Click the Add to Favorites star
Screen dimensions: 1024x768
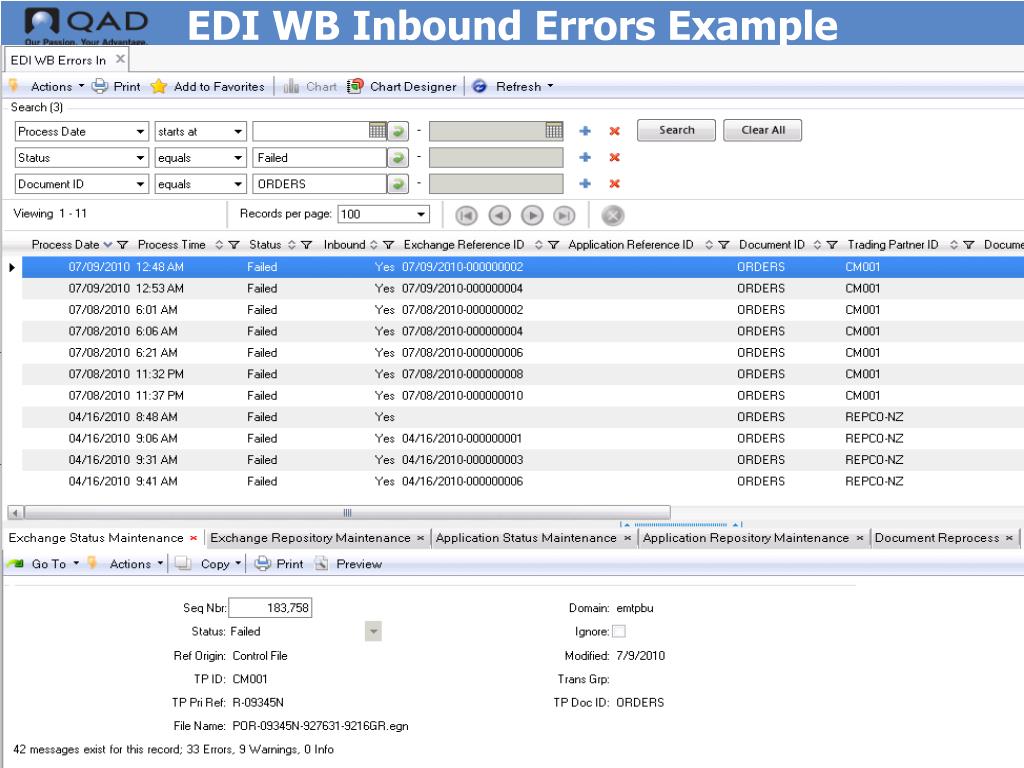tap(159, 86)
